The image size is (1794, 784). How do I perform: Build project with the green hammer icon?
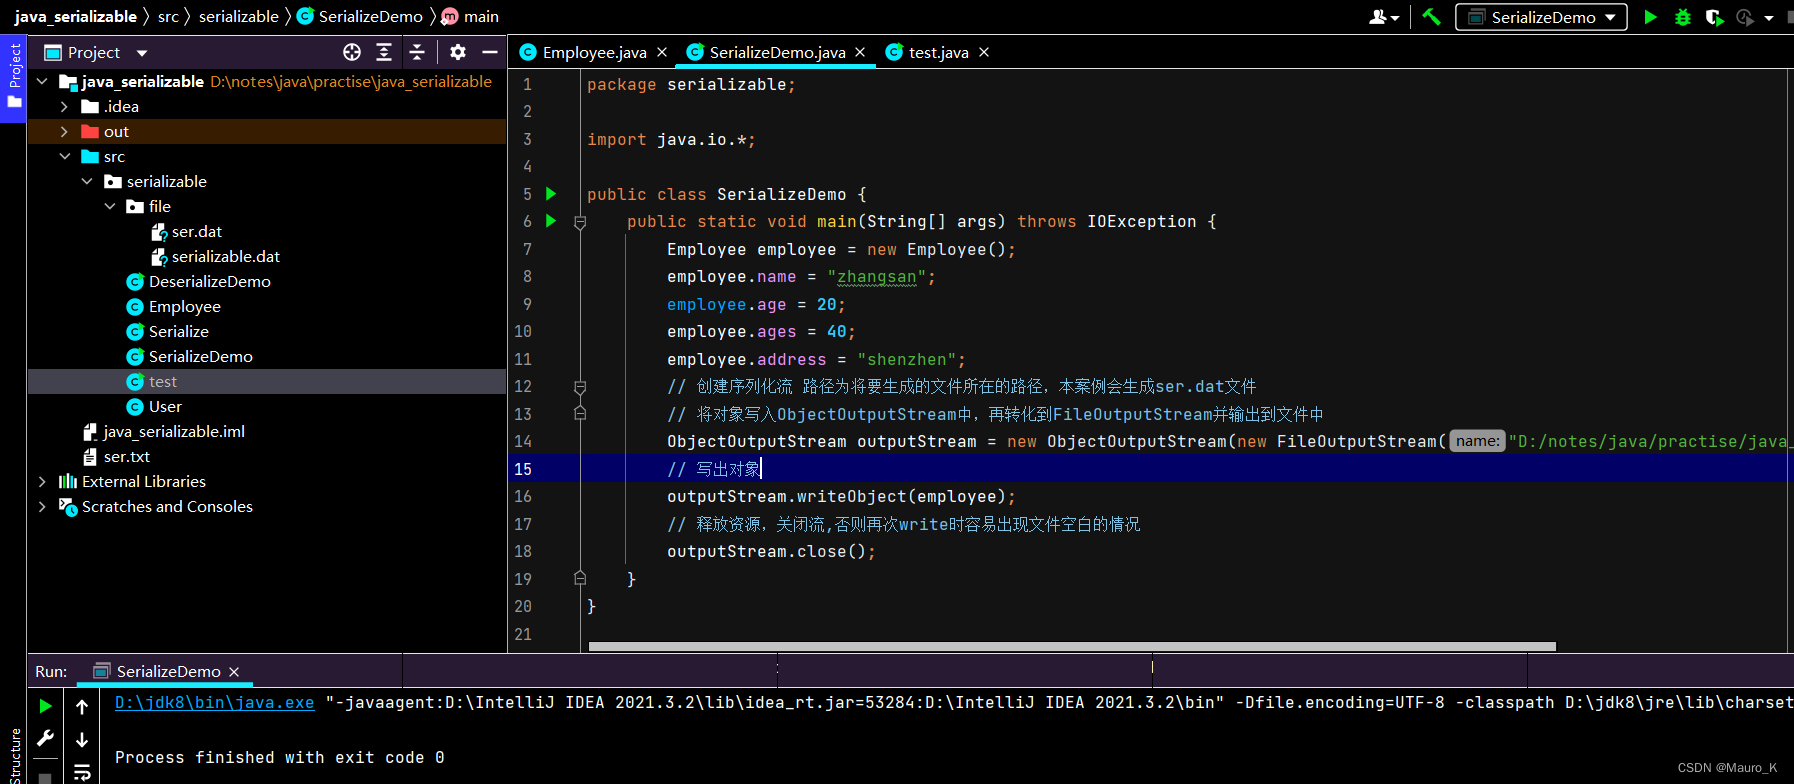pos(1432,17)
